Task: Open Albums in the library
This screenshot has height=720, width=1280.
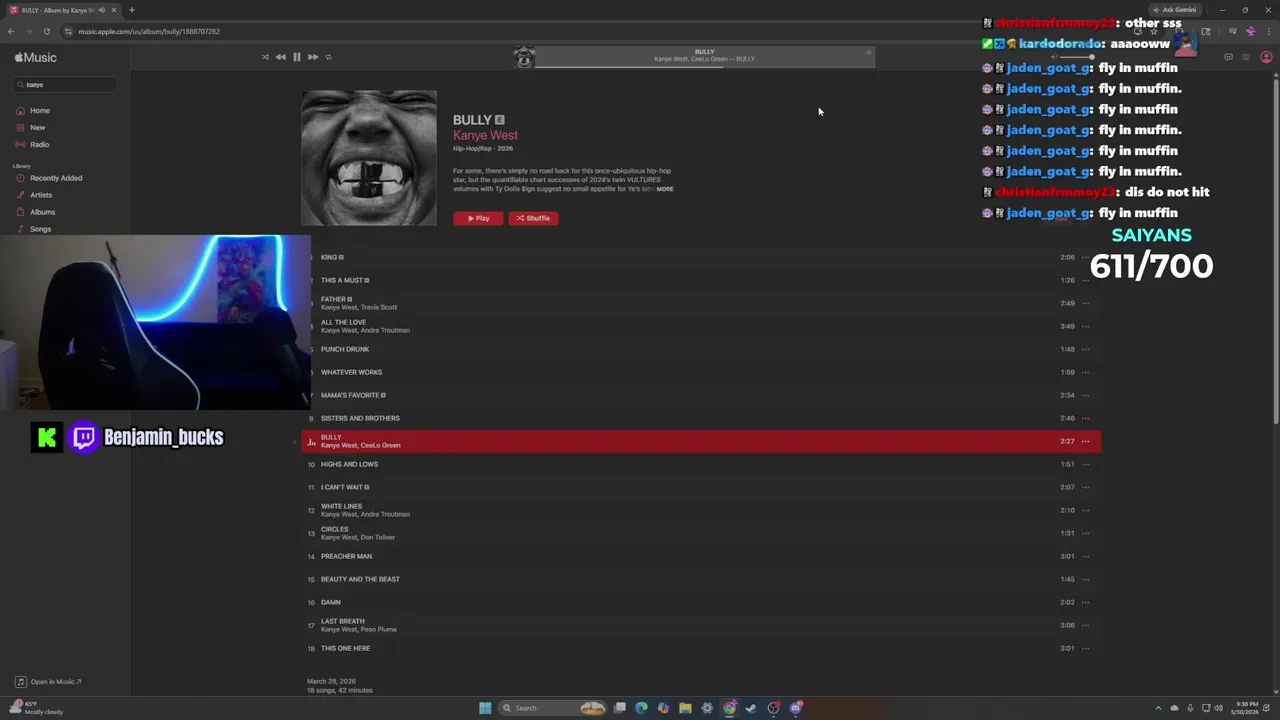Action: click(42, 212)
